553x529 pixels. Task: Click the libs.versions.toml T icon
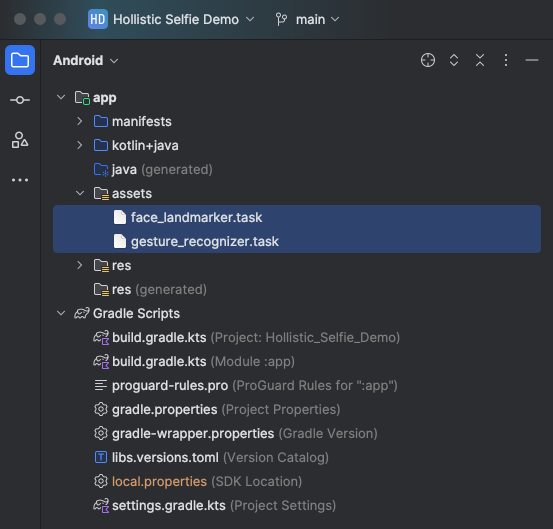click(101, 457)
